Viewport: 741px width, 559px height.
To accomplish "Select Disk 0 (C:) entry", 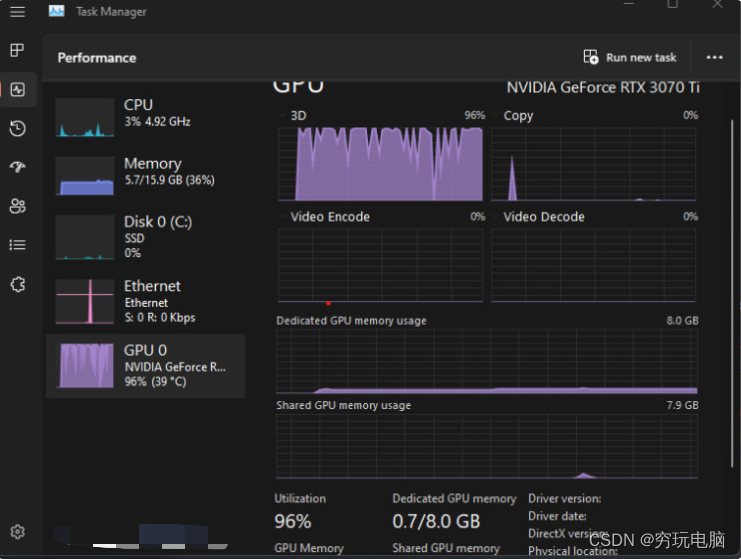I will tap(146, 237).
